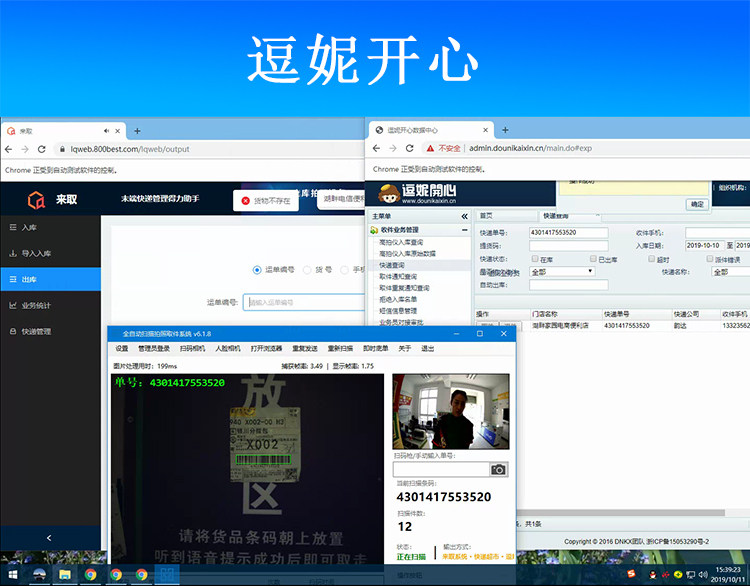Open a new tab beside the 来取 tab
The image size is (750, 586).
click(x=137, y=131)
